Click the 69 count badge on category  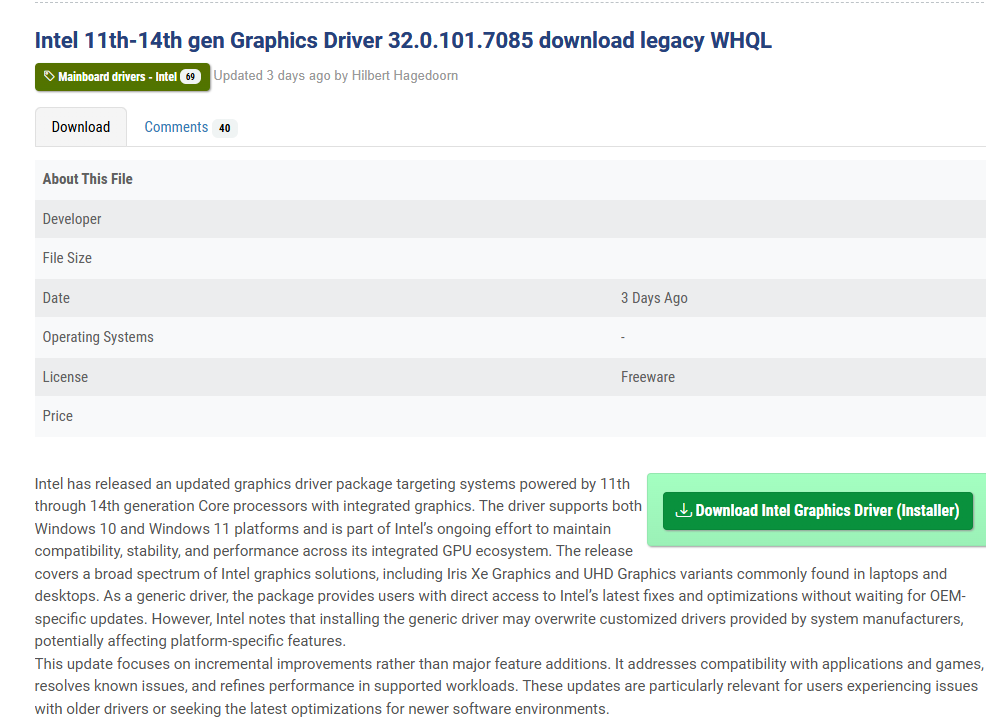pos(190,77)
